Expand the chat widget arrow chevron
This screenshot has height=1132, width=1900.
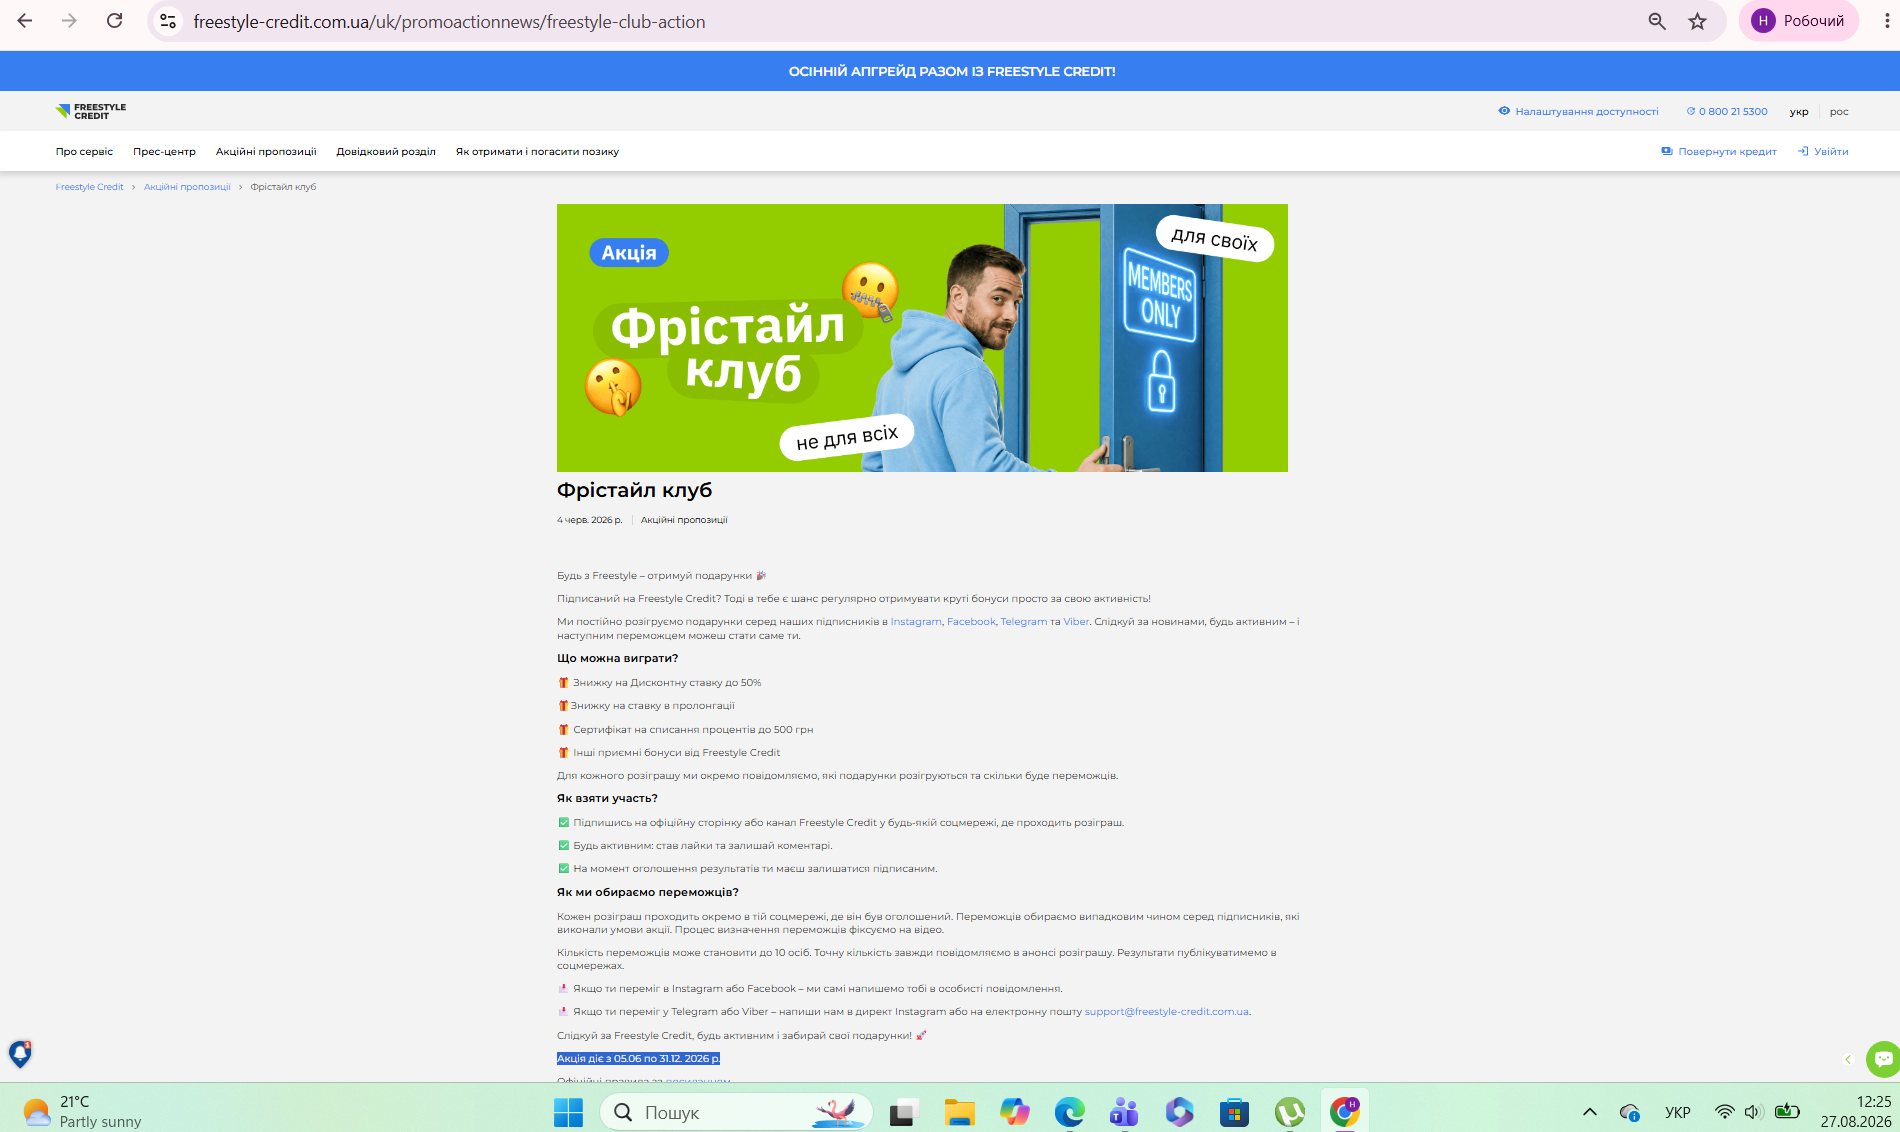[x=1848, y=1059]
